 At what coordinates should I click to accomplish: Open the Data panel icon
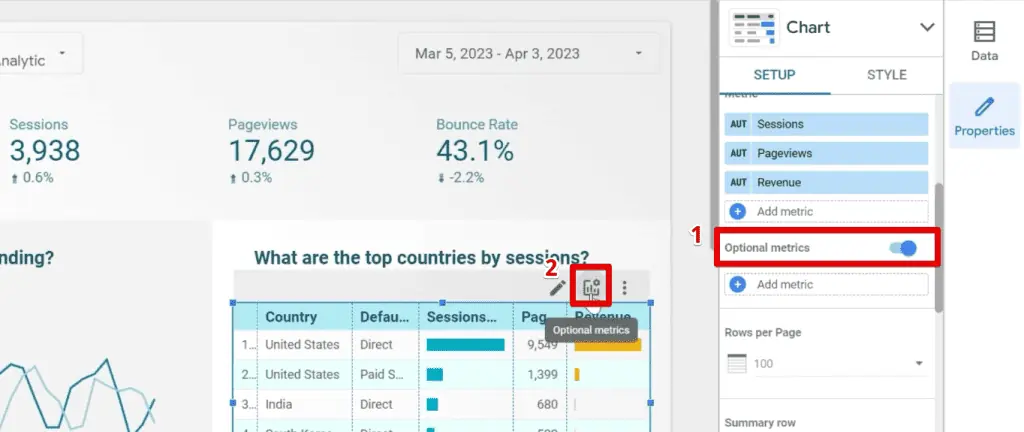(x=984, y=32)
